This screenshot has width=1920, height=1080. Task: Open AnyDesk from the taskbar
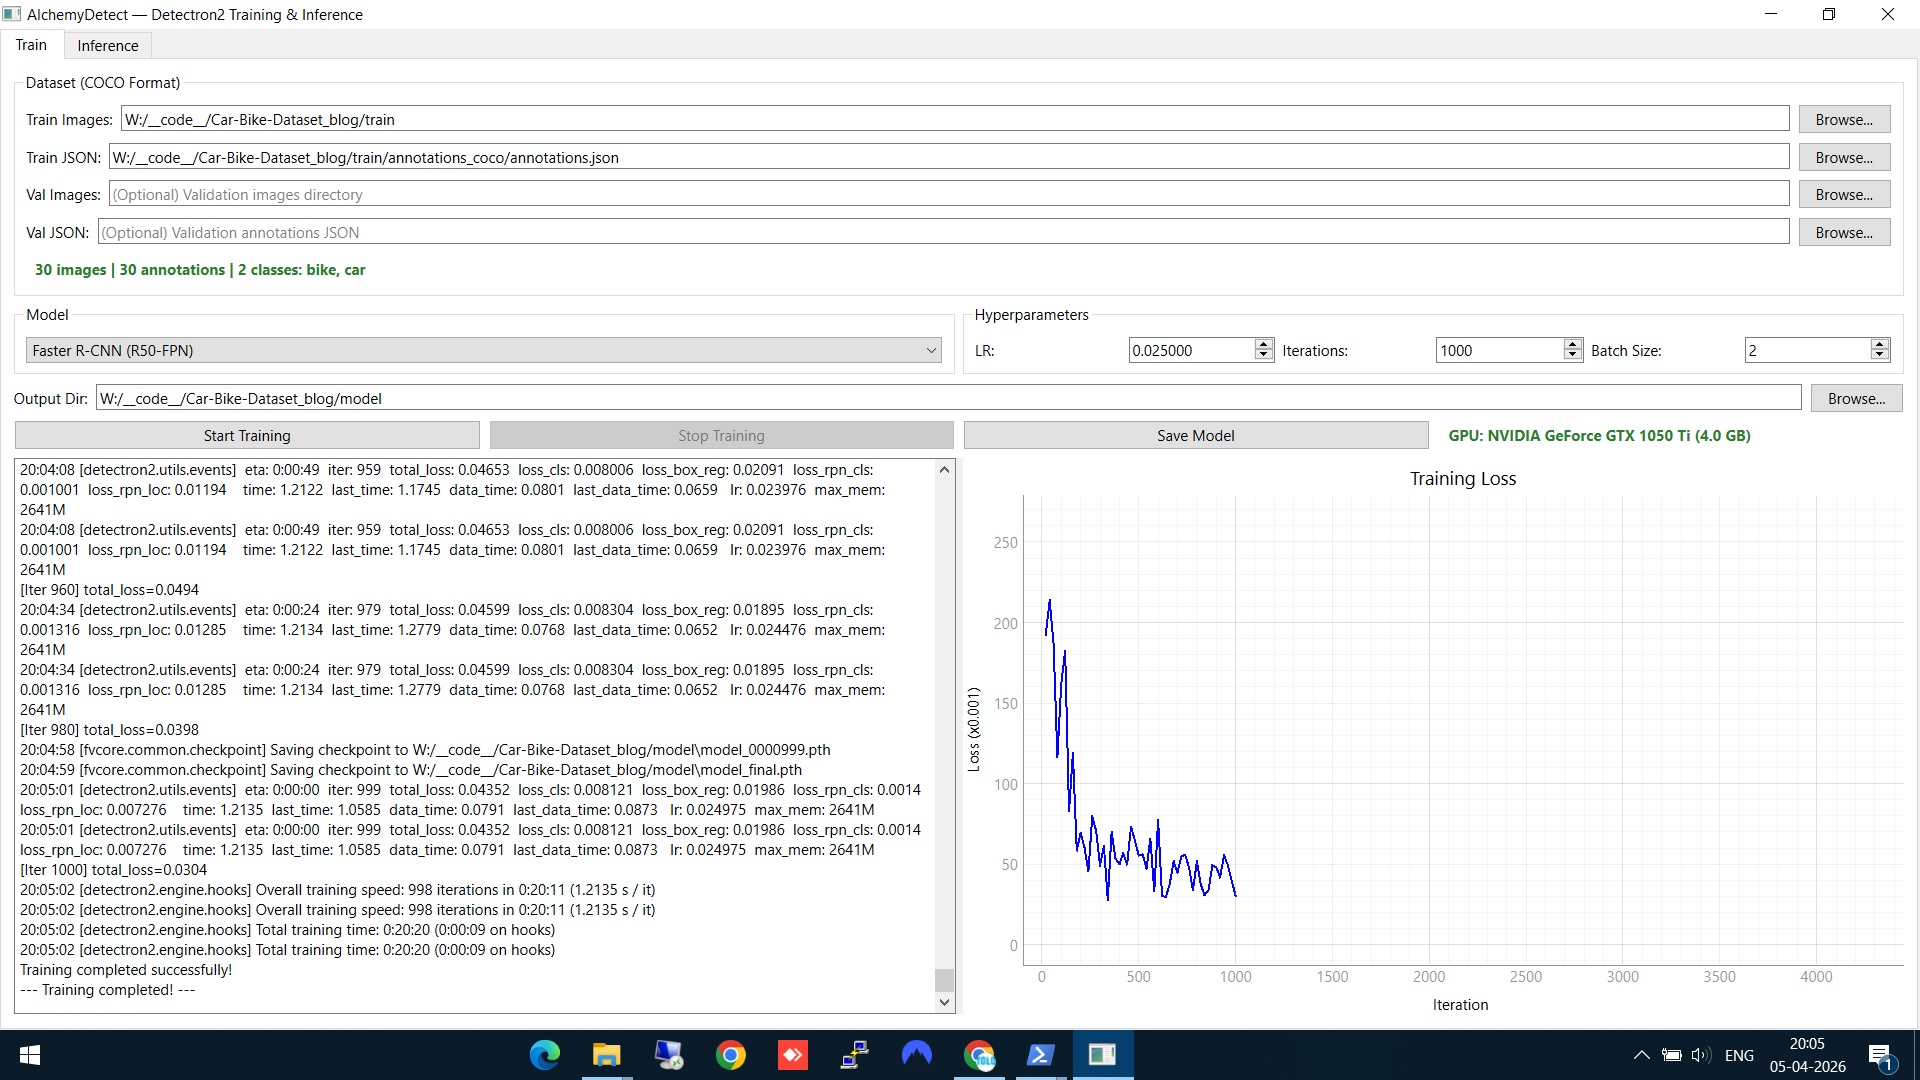point(792,1055)
